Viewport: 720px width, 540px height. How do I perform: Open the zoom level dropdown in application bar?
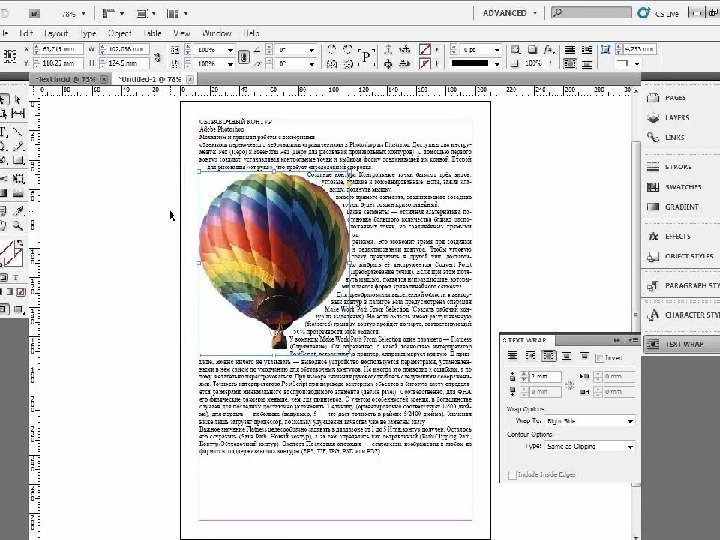[x=83, y=14]
